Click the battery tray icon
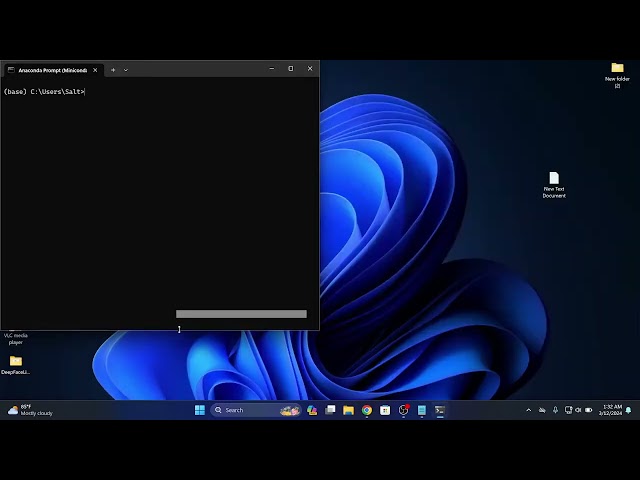640x480 pixels. (589, 410)
